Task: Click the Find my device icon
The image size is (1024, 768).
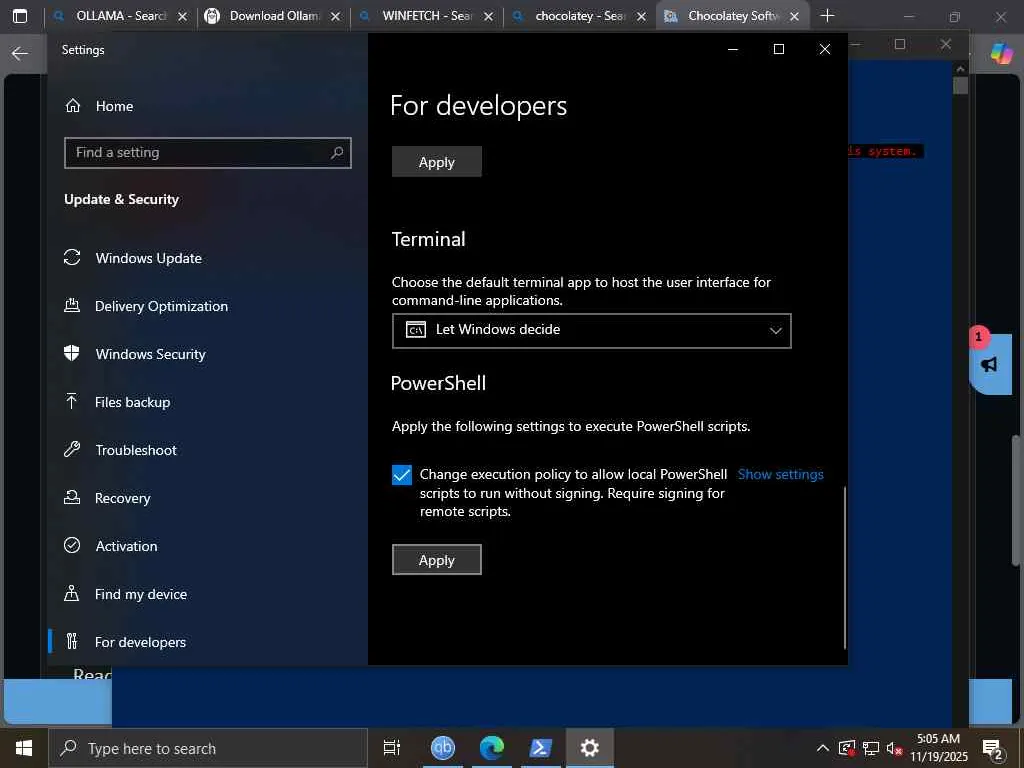Action: [72, 593]
